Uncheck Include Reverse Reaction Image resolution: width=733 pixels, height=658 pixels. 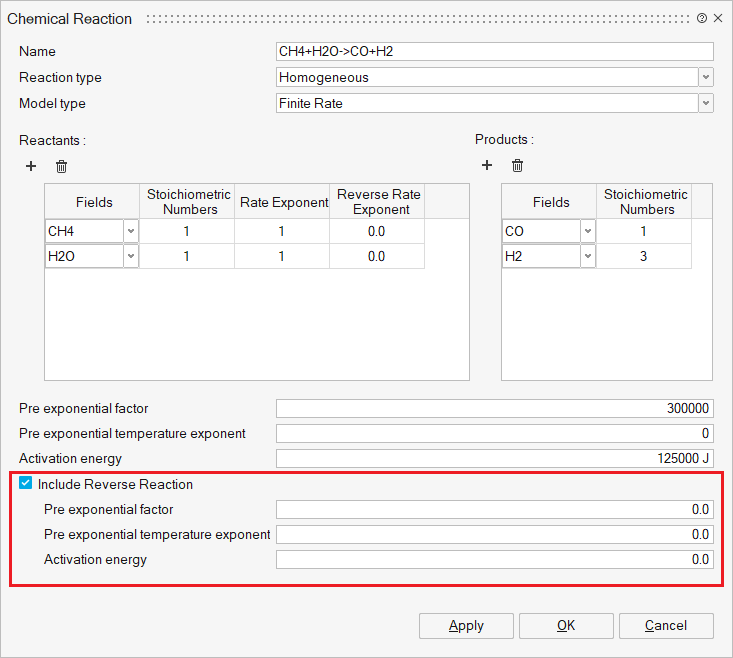point(26,484)
